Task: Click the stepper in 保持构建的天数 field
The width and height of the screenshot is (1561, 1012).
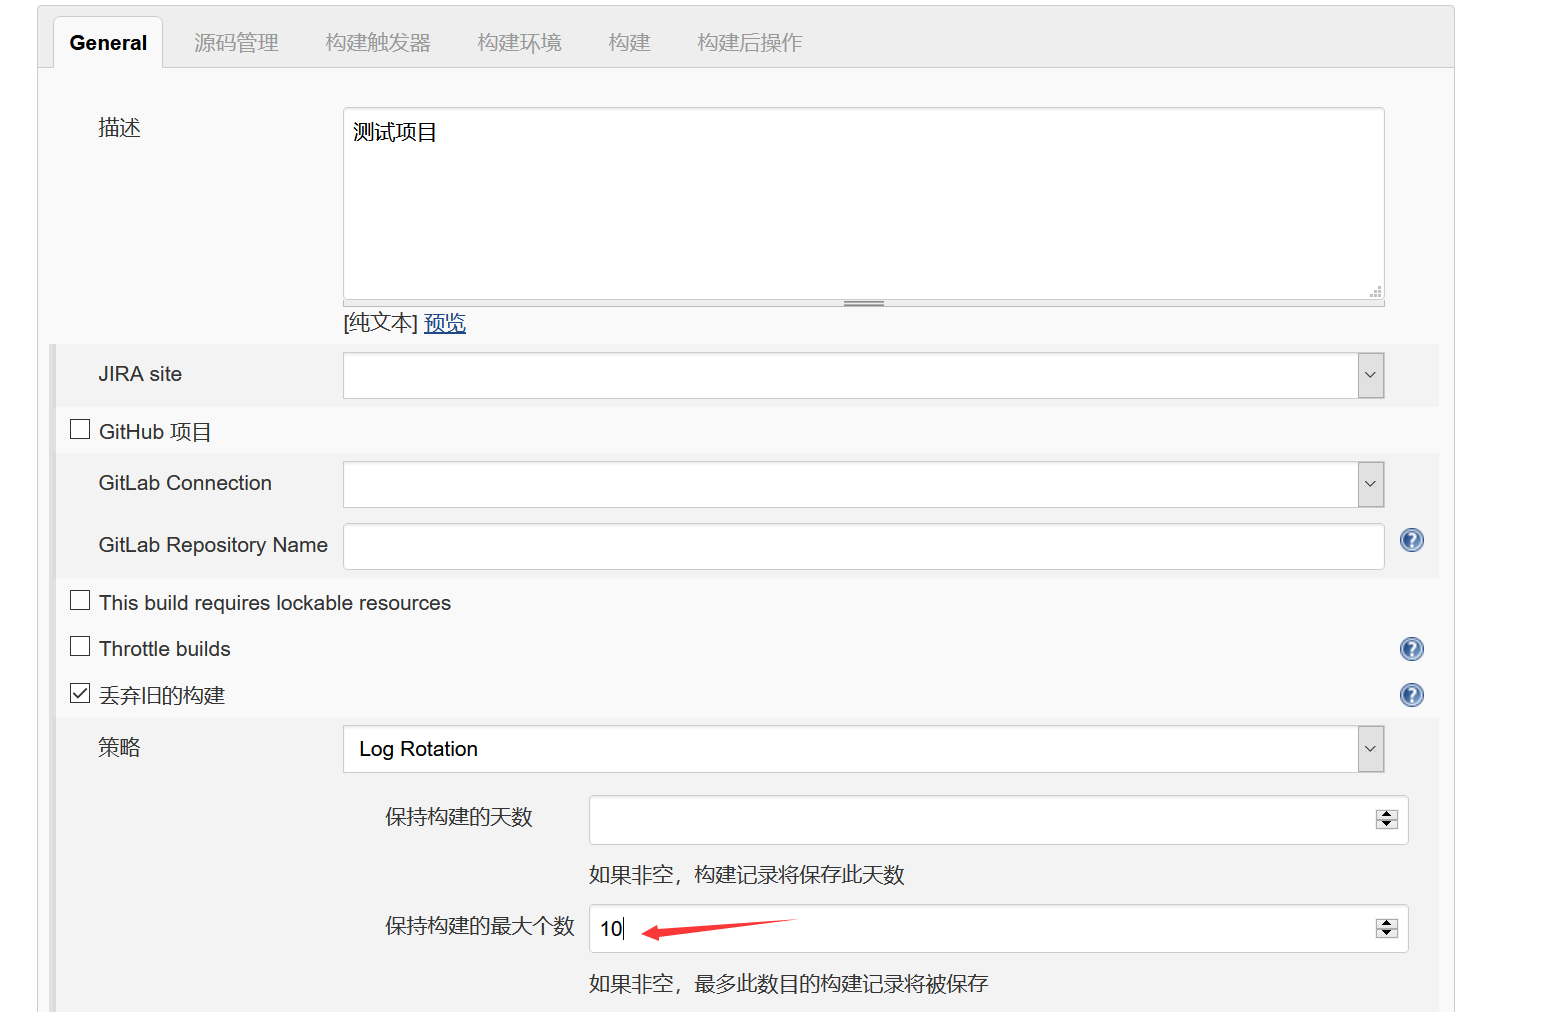Action: (x=1386, y=819)
